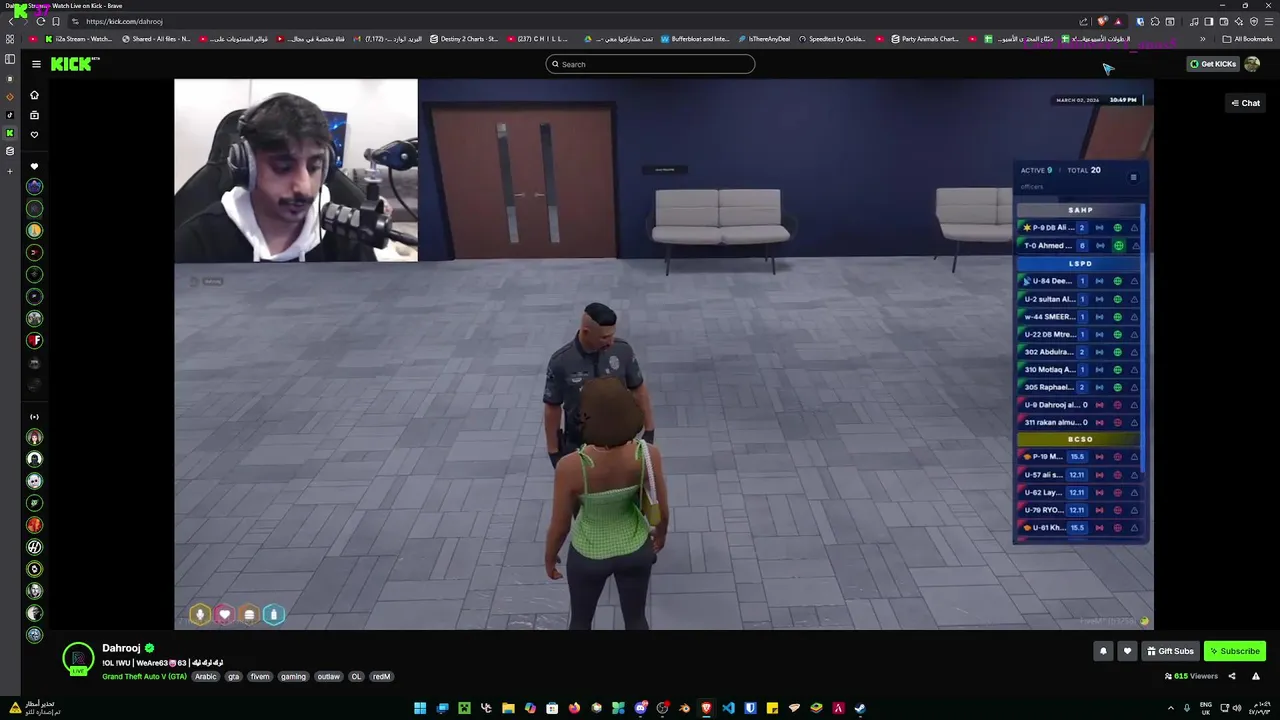The width and height of the screenshot is (1280, 720).
Task: Open the Windows Start menu
Action: coord(420,708)
